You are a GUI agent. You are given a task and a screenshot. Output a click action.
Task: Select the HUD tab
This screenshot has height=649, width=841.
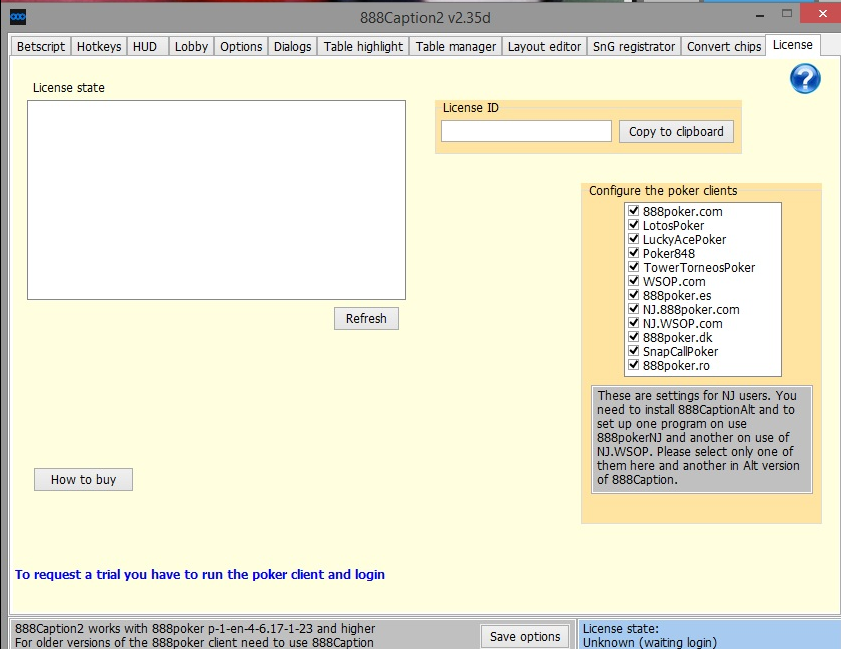point(145,47)
